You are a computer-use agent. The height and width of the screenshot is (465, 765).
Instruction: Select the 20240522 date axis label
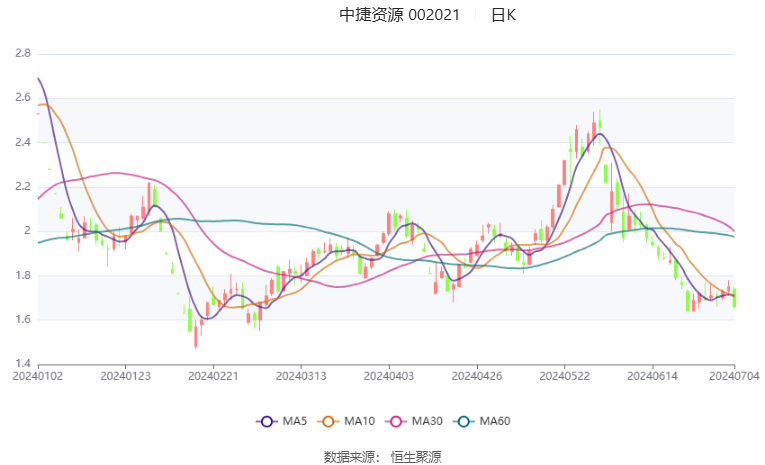564,376
